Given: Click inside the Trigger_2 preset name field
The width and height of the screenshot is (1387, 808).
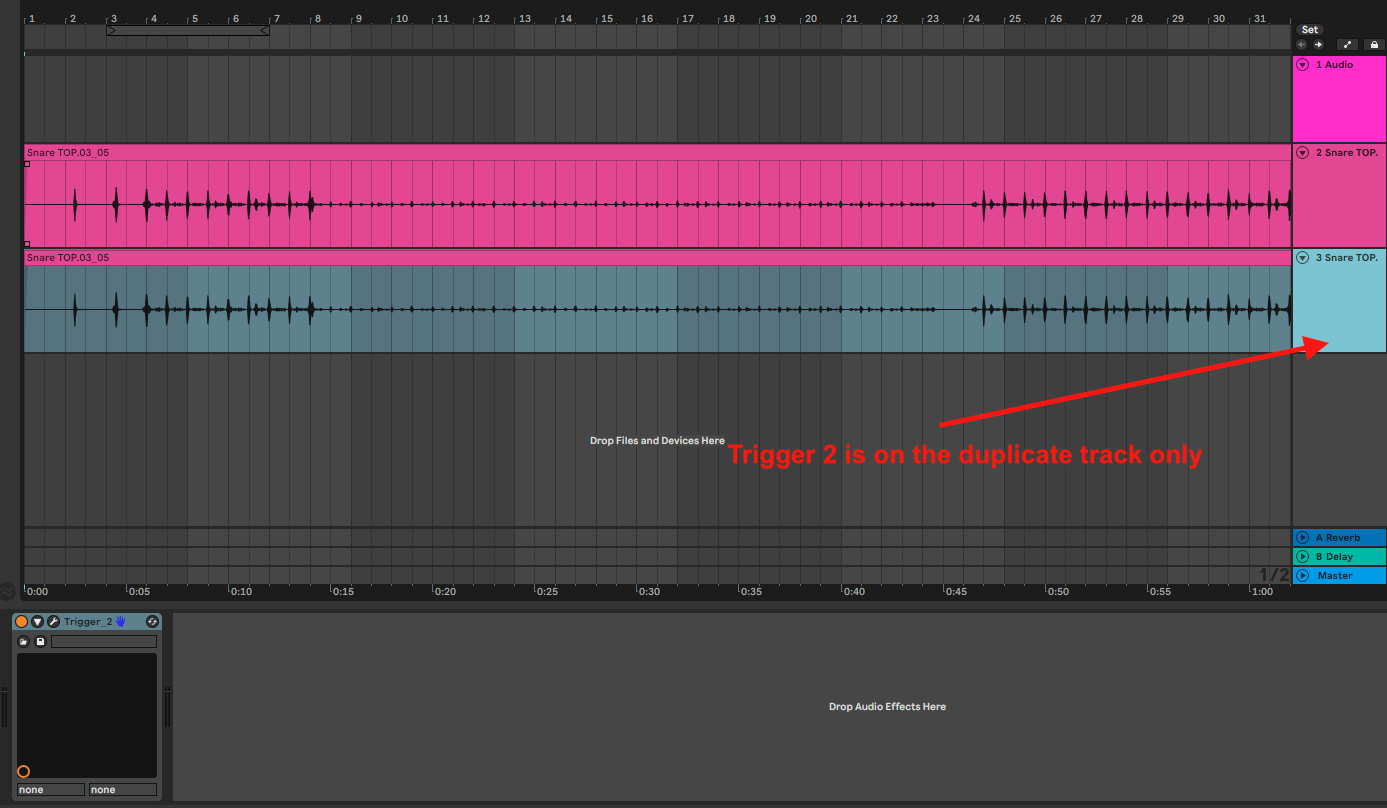Looking at the screenshot, I should pyautogui.click(x=104, y=641).
